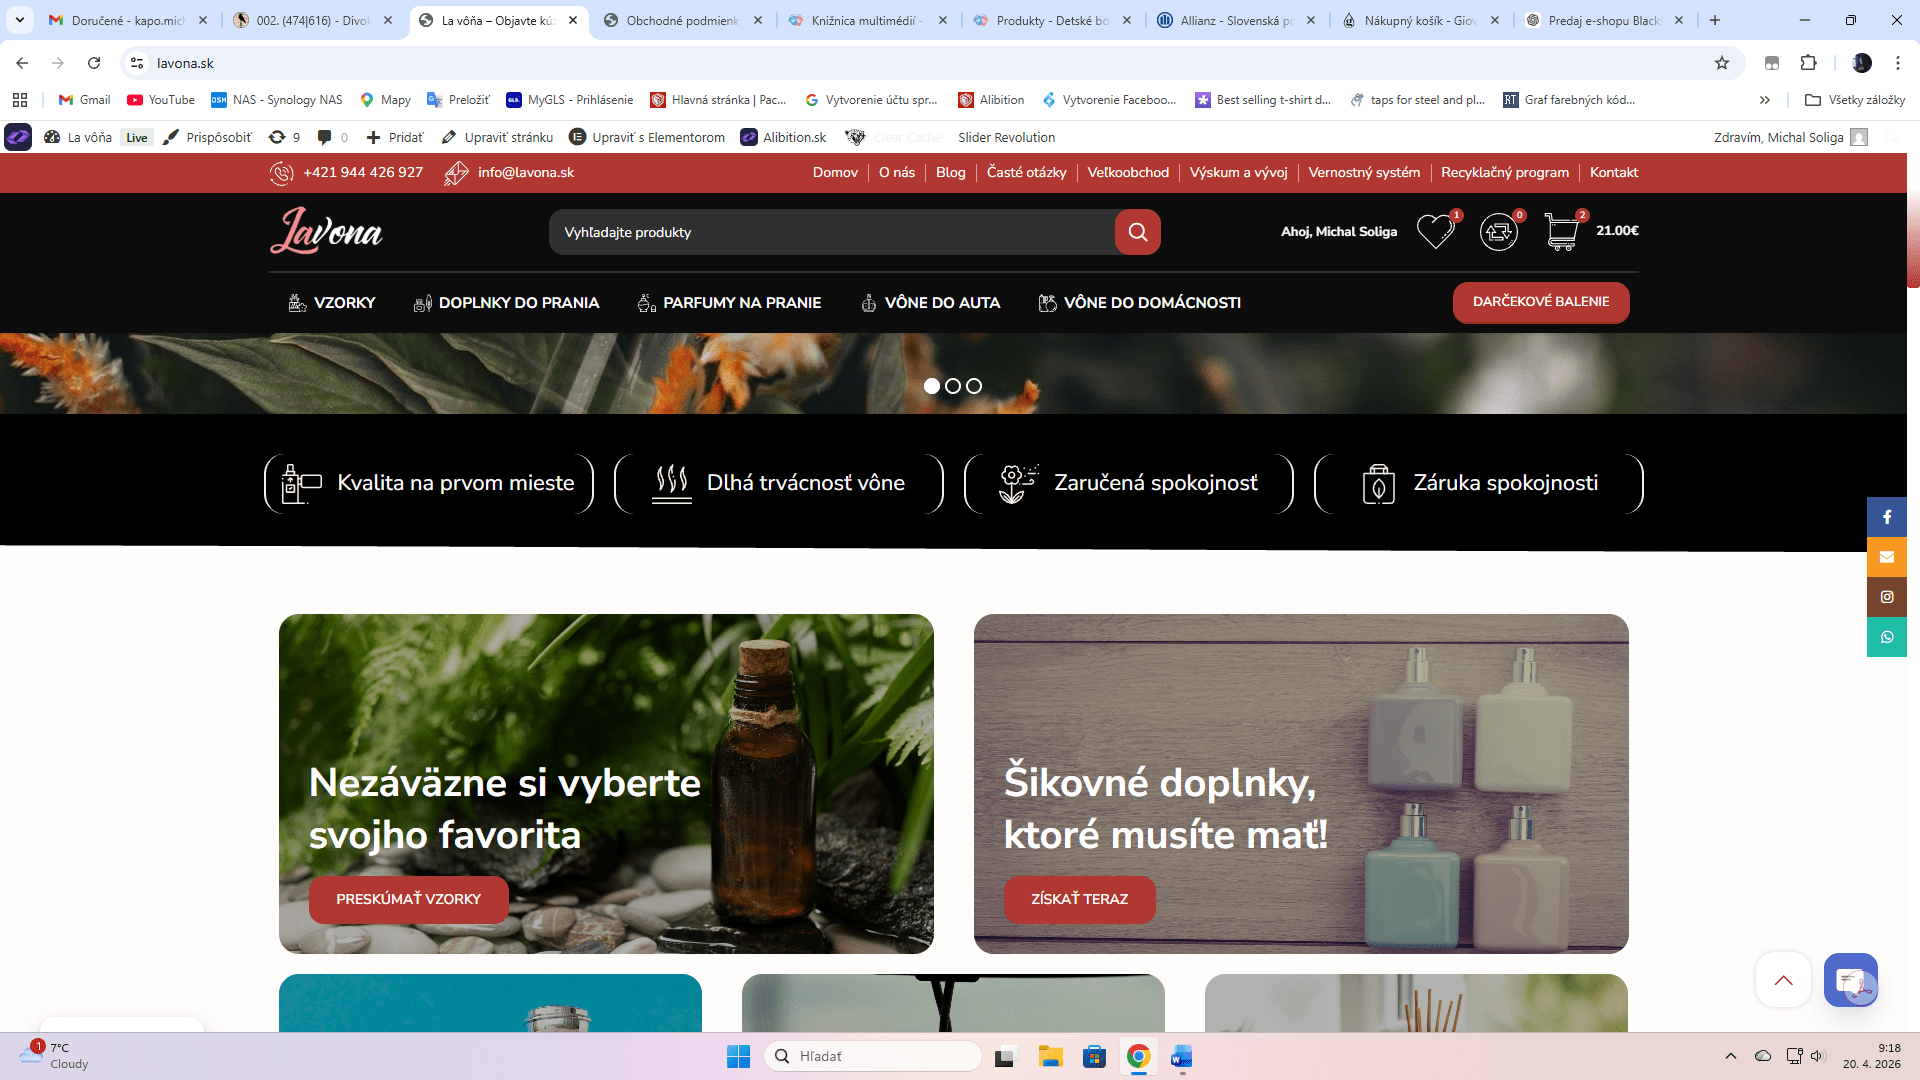
Task: Click the product compare icon
Action: 1498,232
